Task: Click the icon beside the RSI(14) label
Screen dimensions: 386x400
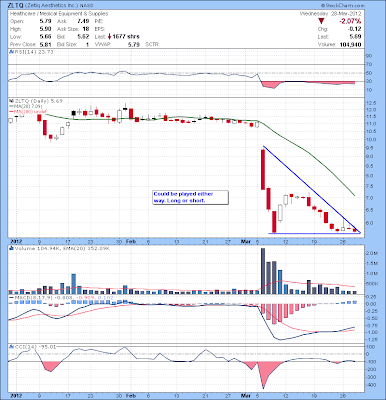Action: pyautogui.click(x=11, y=52)
